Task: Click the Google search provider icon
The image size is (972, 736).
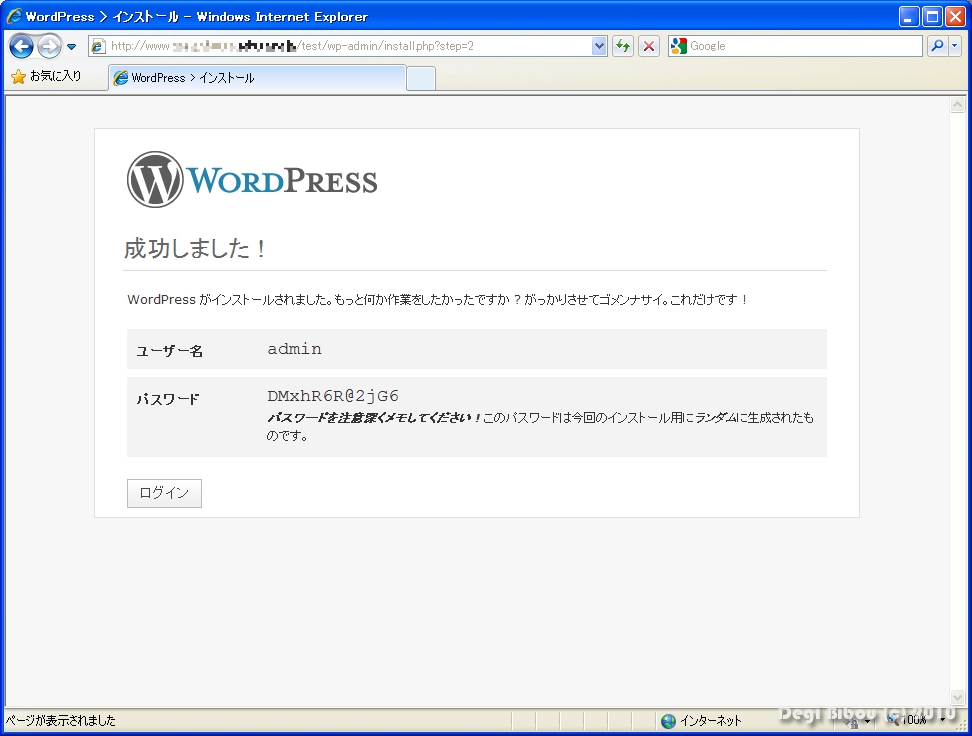Action: click(679, 46)
